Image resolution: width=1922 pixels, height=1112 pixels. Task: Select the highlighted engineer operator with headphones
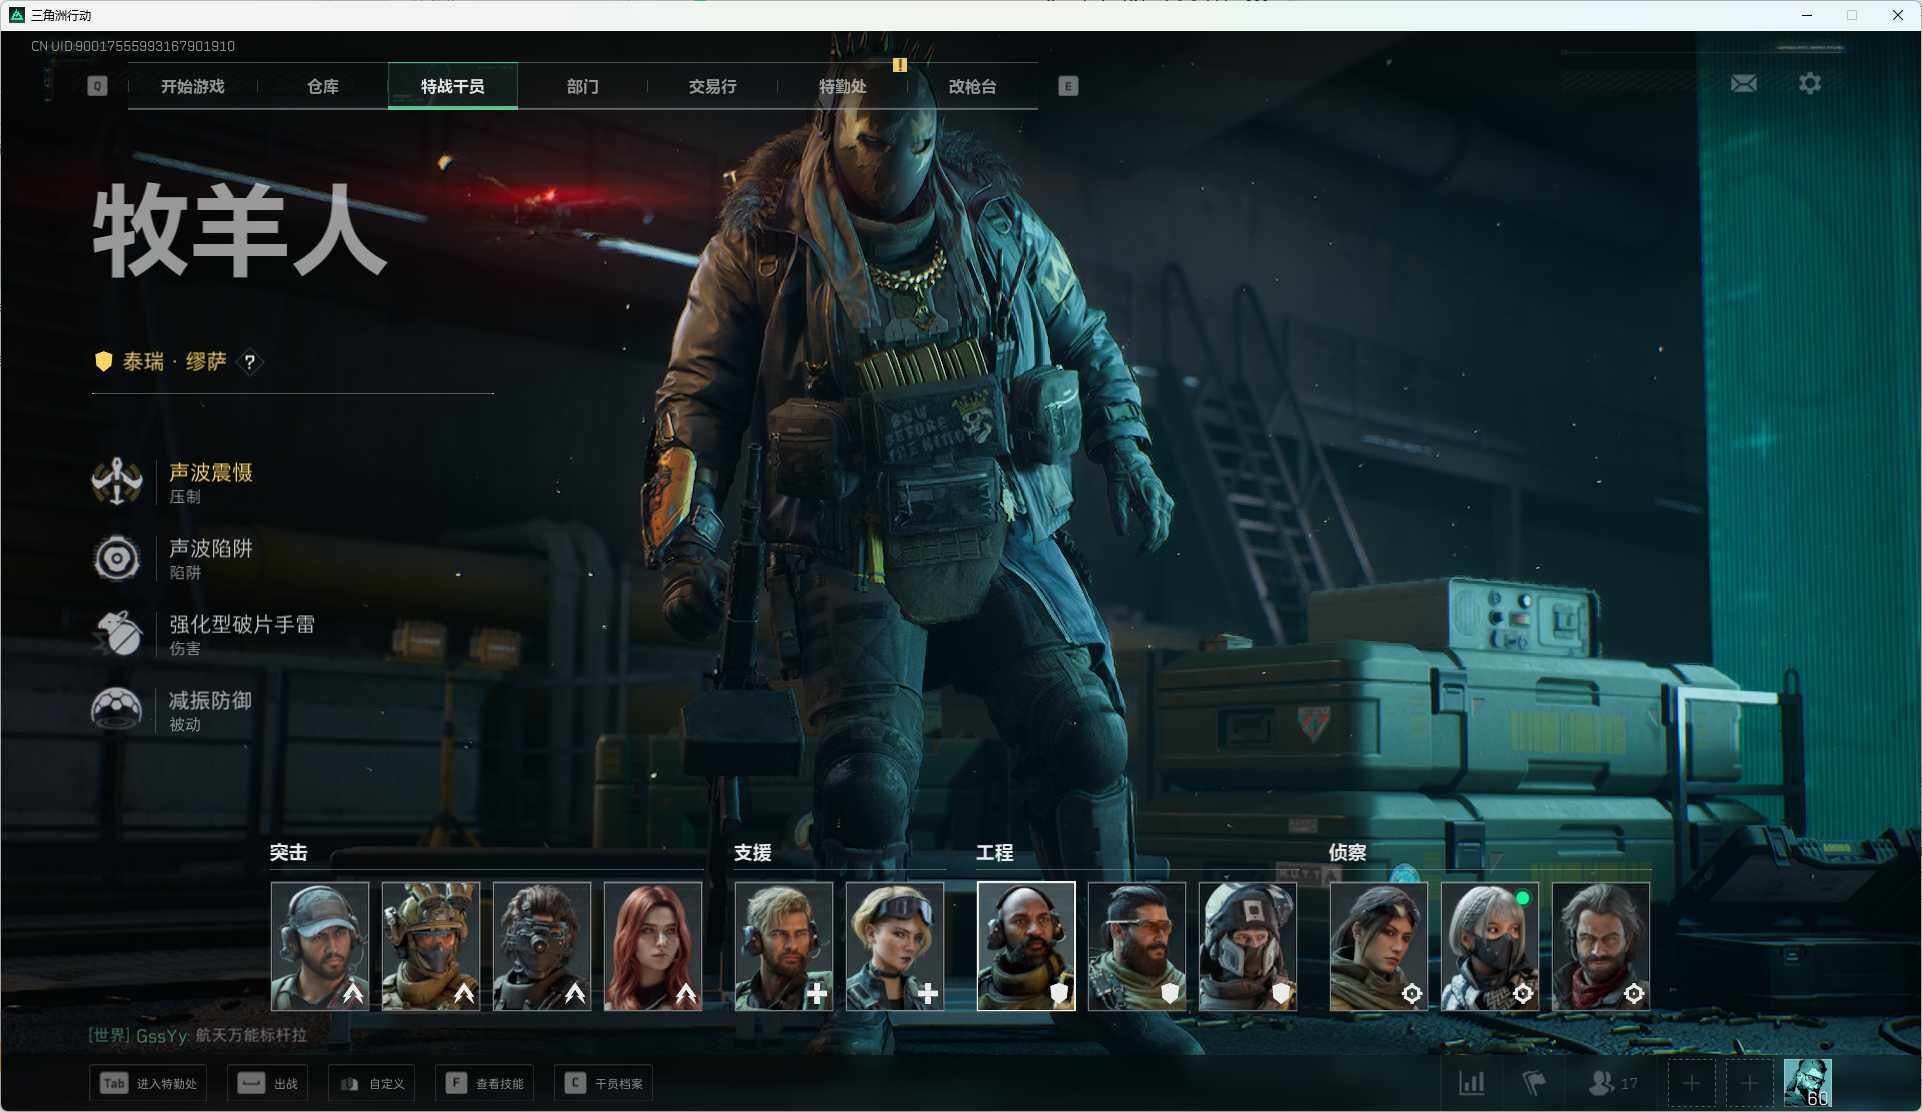1026,946
